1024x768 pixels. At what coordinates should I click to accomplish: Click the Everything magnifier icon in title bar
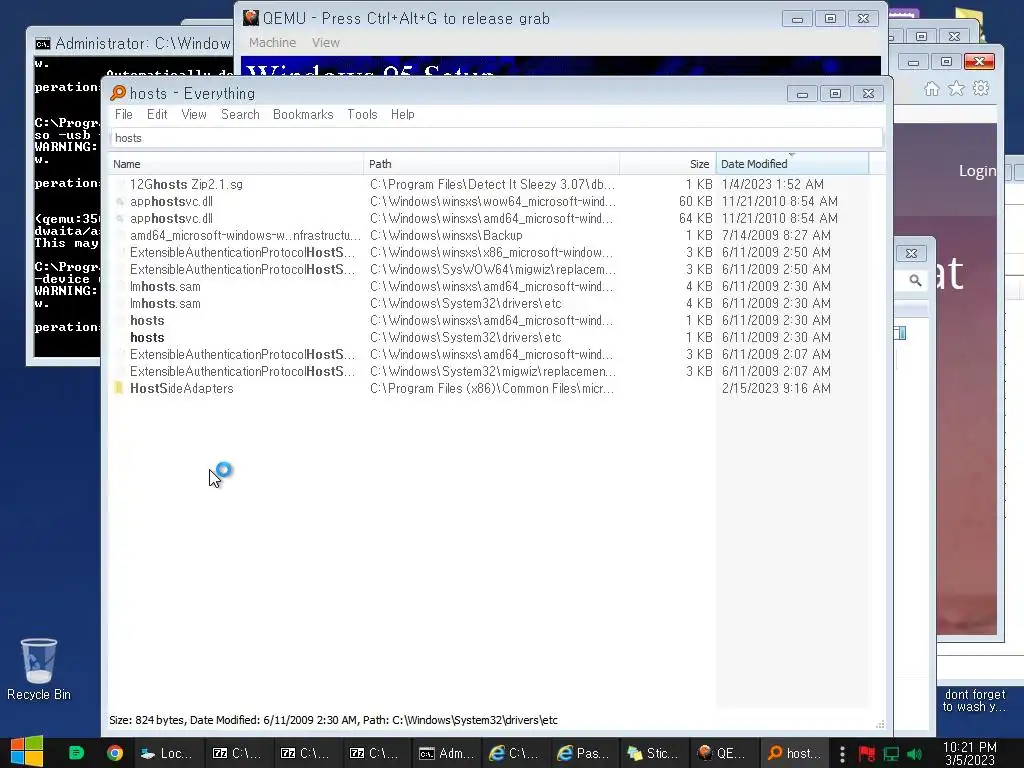[118, 93]
